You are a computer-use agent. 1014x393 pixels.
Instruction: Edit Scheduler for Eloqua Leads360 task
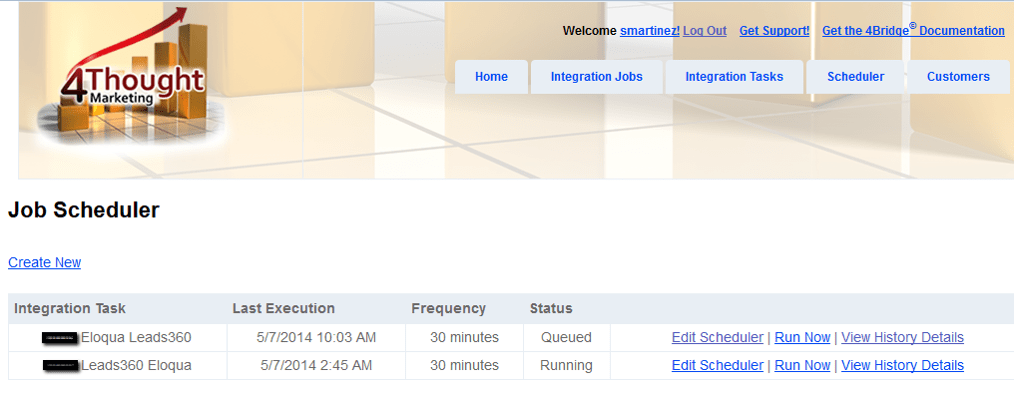[717, 337]
